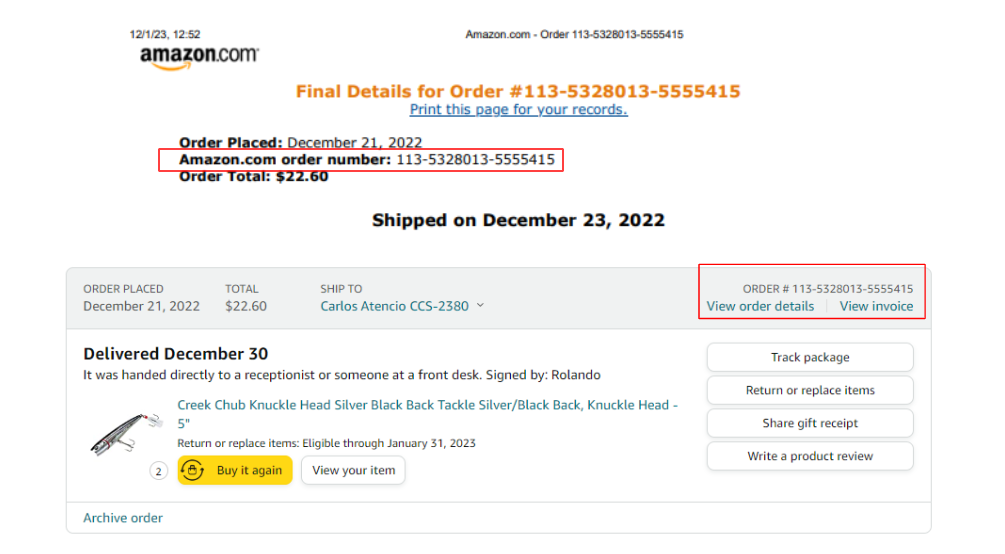
Task: Click the Return or replace items button
Action: coord(810,390)
